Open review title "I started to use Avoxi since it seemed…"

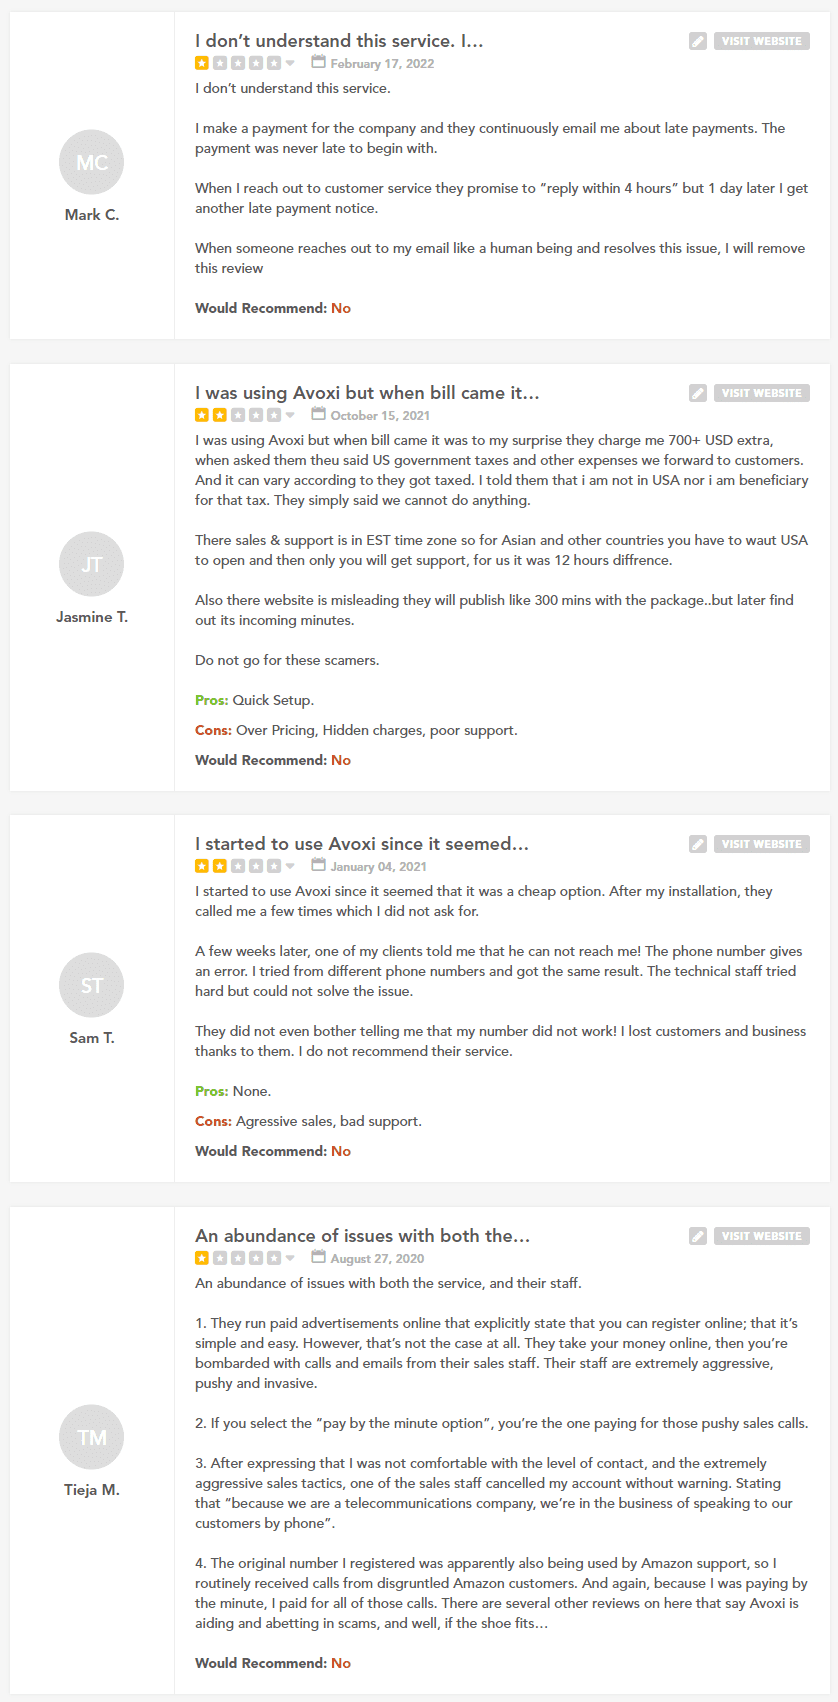(x=362, y=844)
